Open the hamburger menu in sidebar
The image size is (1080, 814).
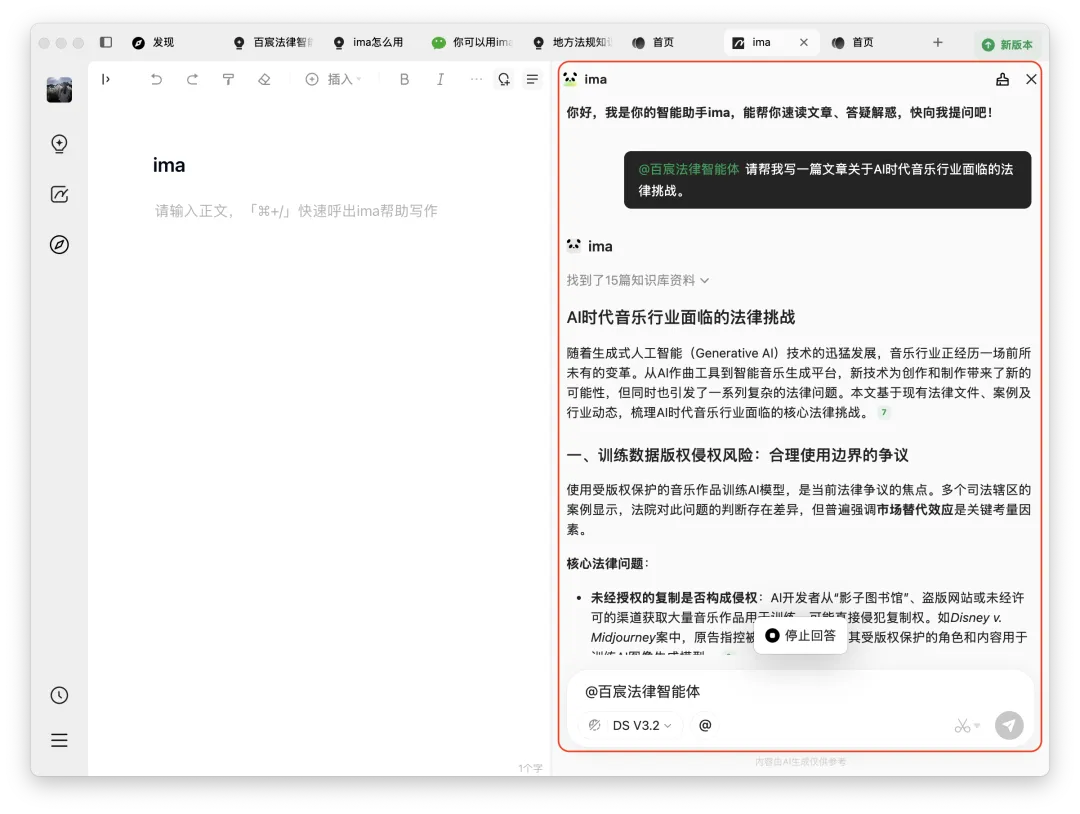coord(59,740)
